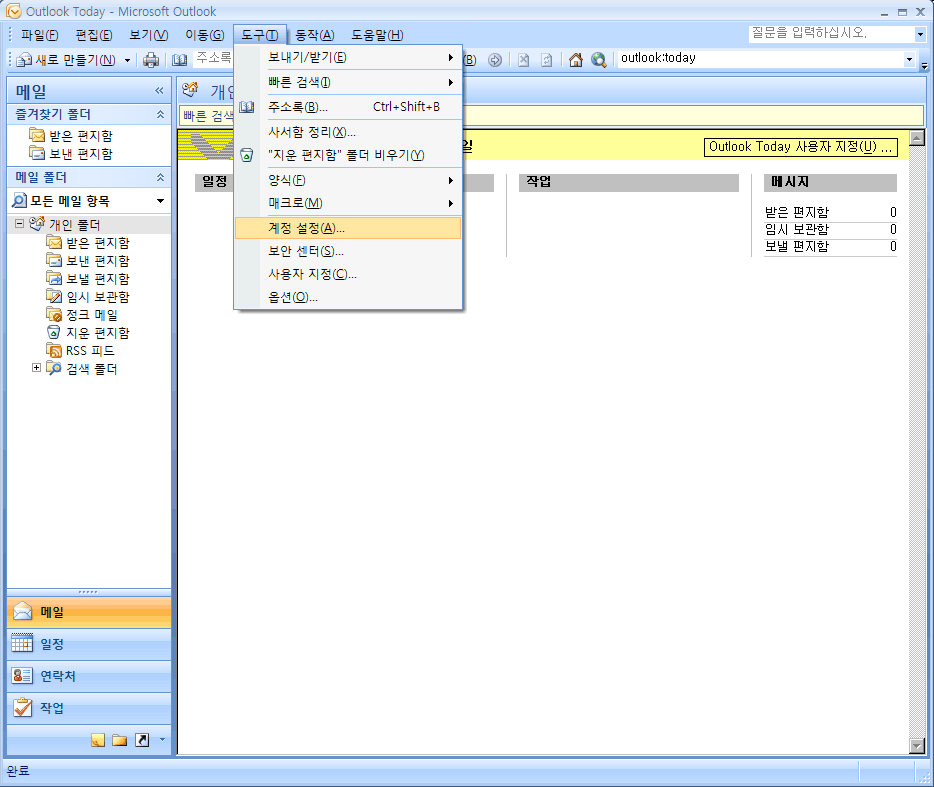Choose 사서함 정리(X)... menu entry
The height and width of the screenshot is (787, 934).
click(x=348, y=132)
